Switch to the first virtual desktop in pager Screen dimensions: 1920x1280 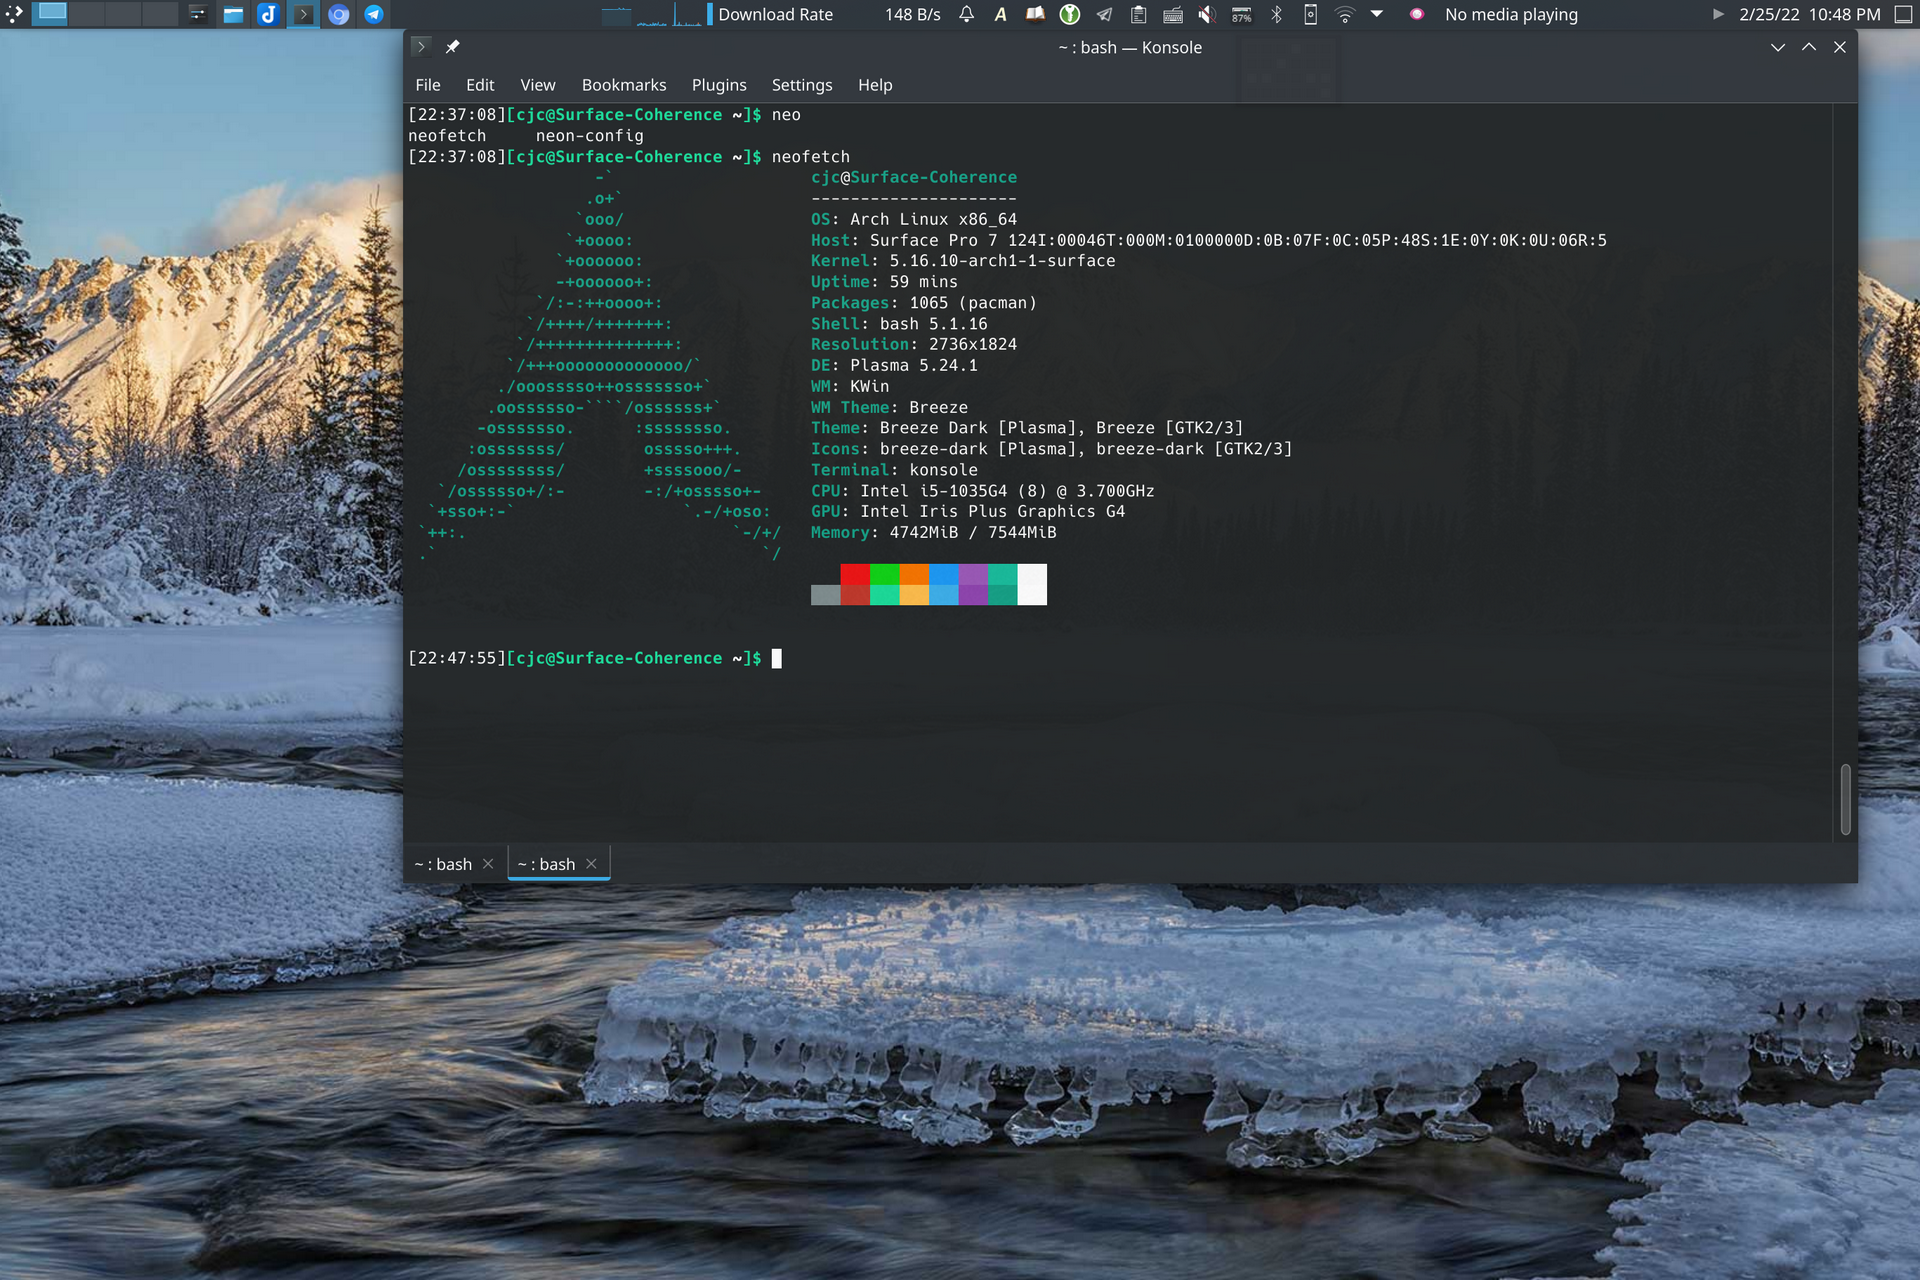(x=51, y=14)
